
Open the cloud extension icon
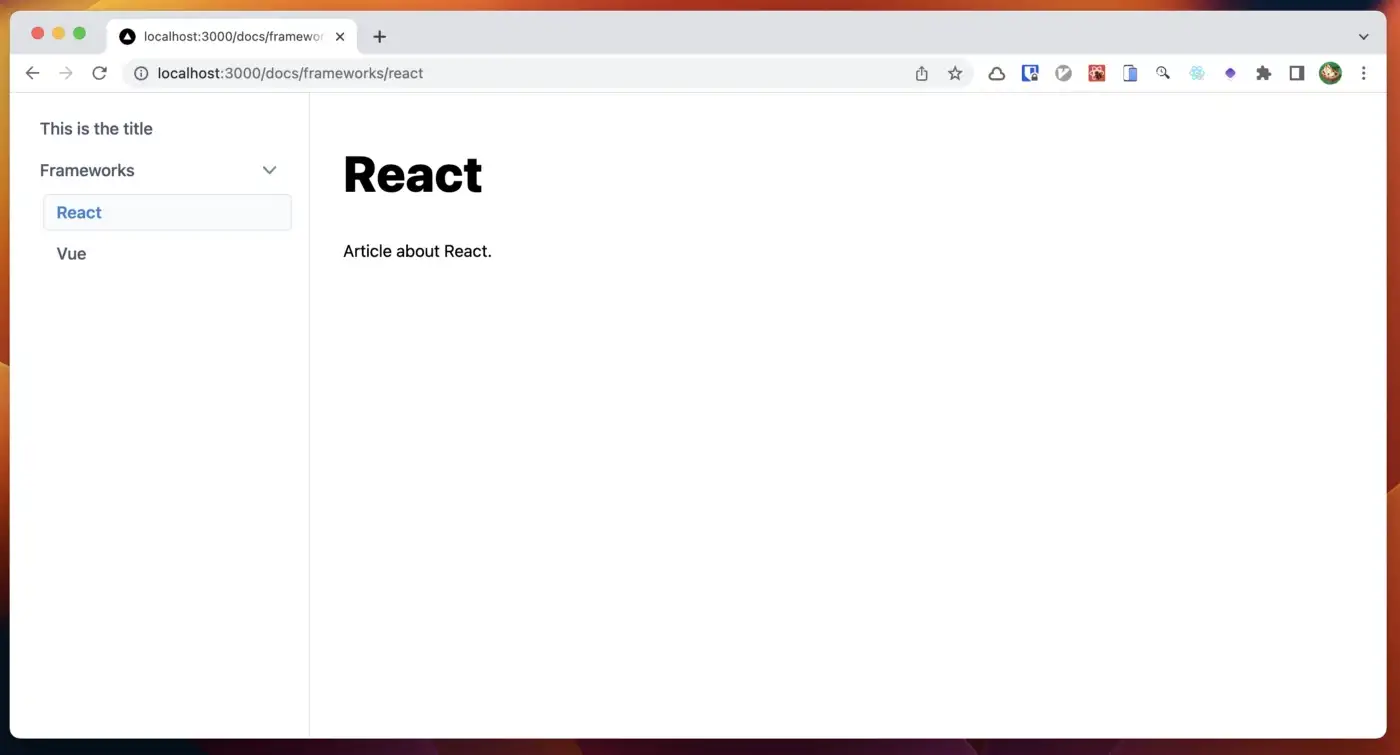pyautogui.click(x=997, y=73)
